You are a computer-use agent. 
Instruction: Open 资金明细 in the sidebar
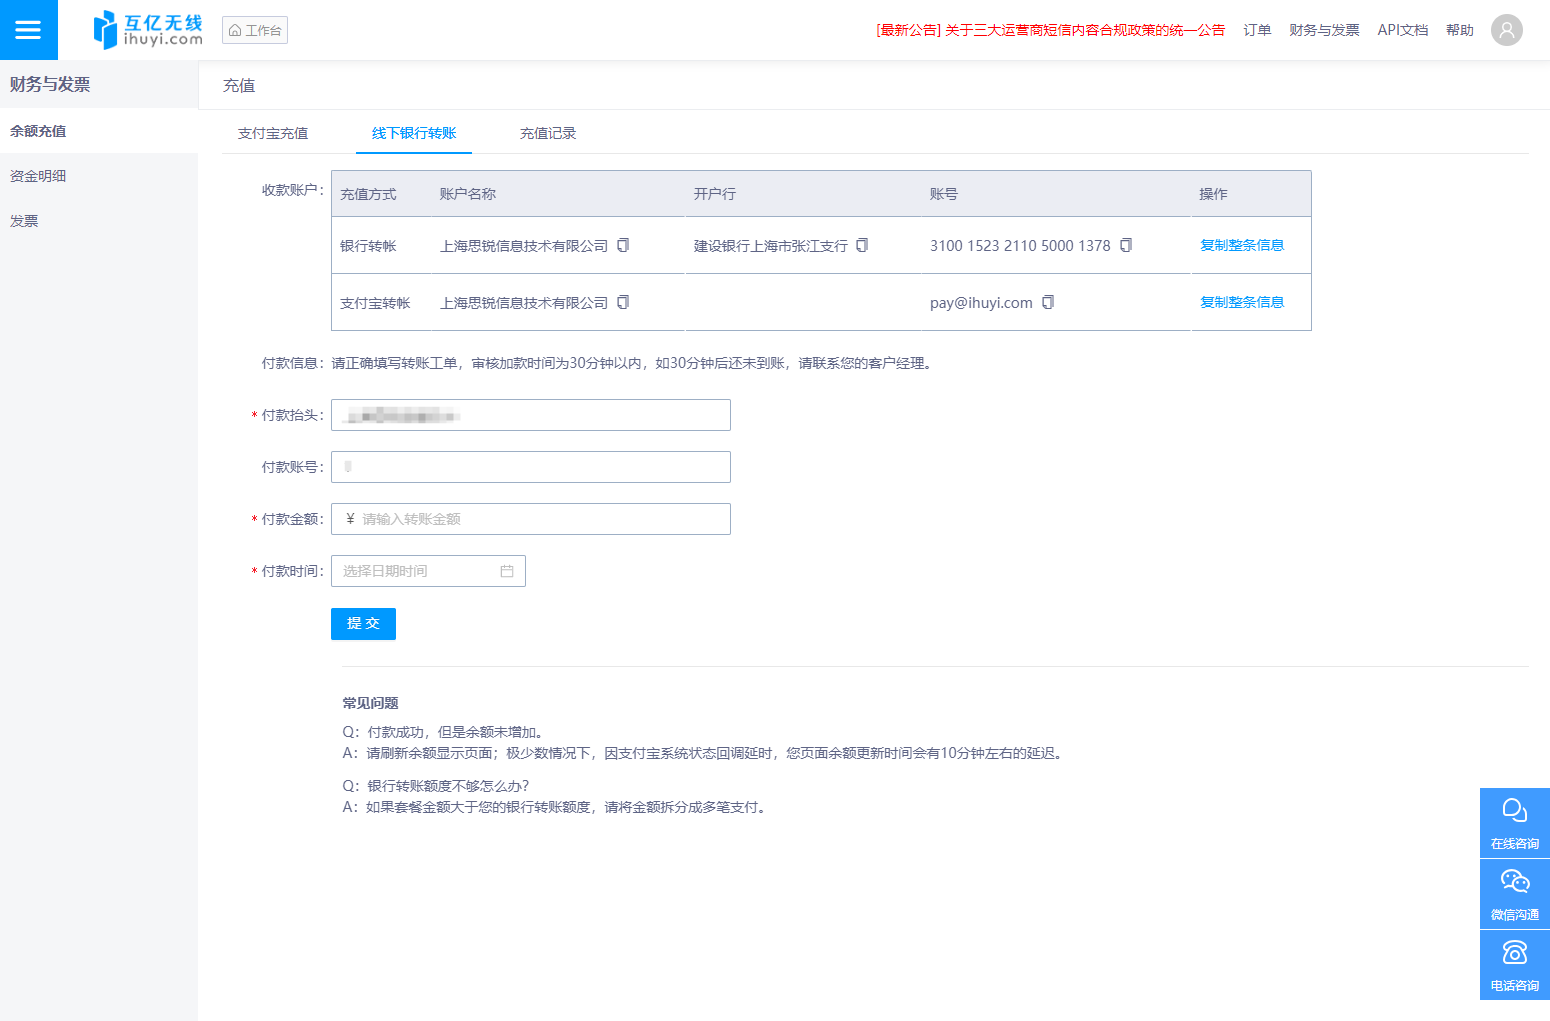pos(38,176)
